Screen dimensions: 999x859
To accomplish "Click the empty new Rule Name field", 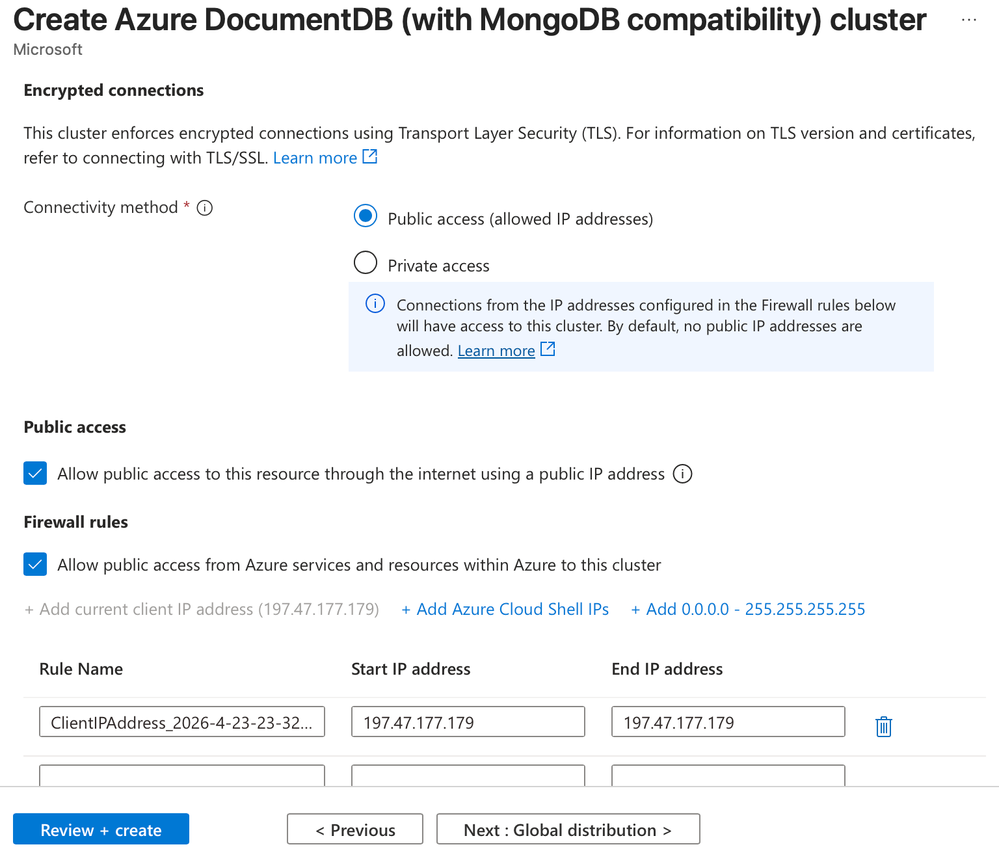I will 182,775.
